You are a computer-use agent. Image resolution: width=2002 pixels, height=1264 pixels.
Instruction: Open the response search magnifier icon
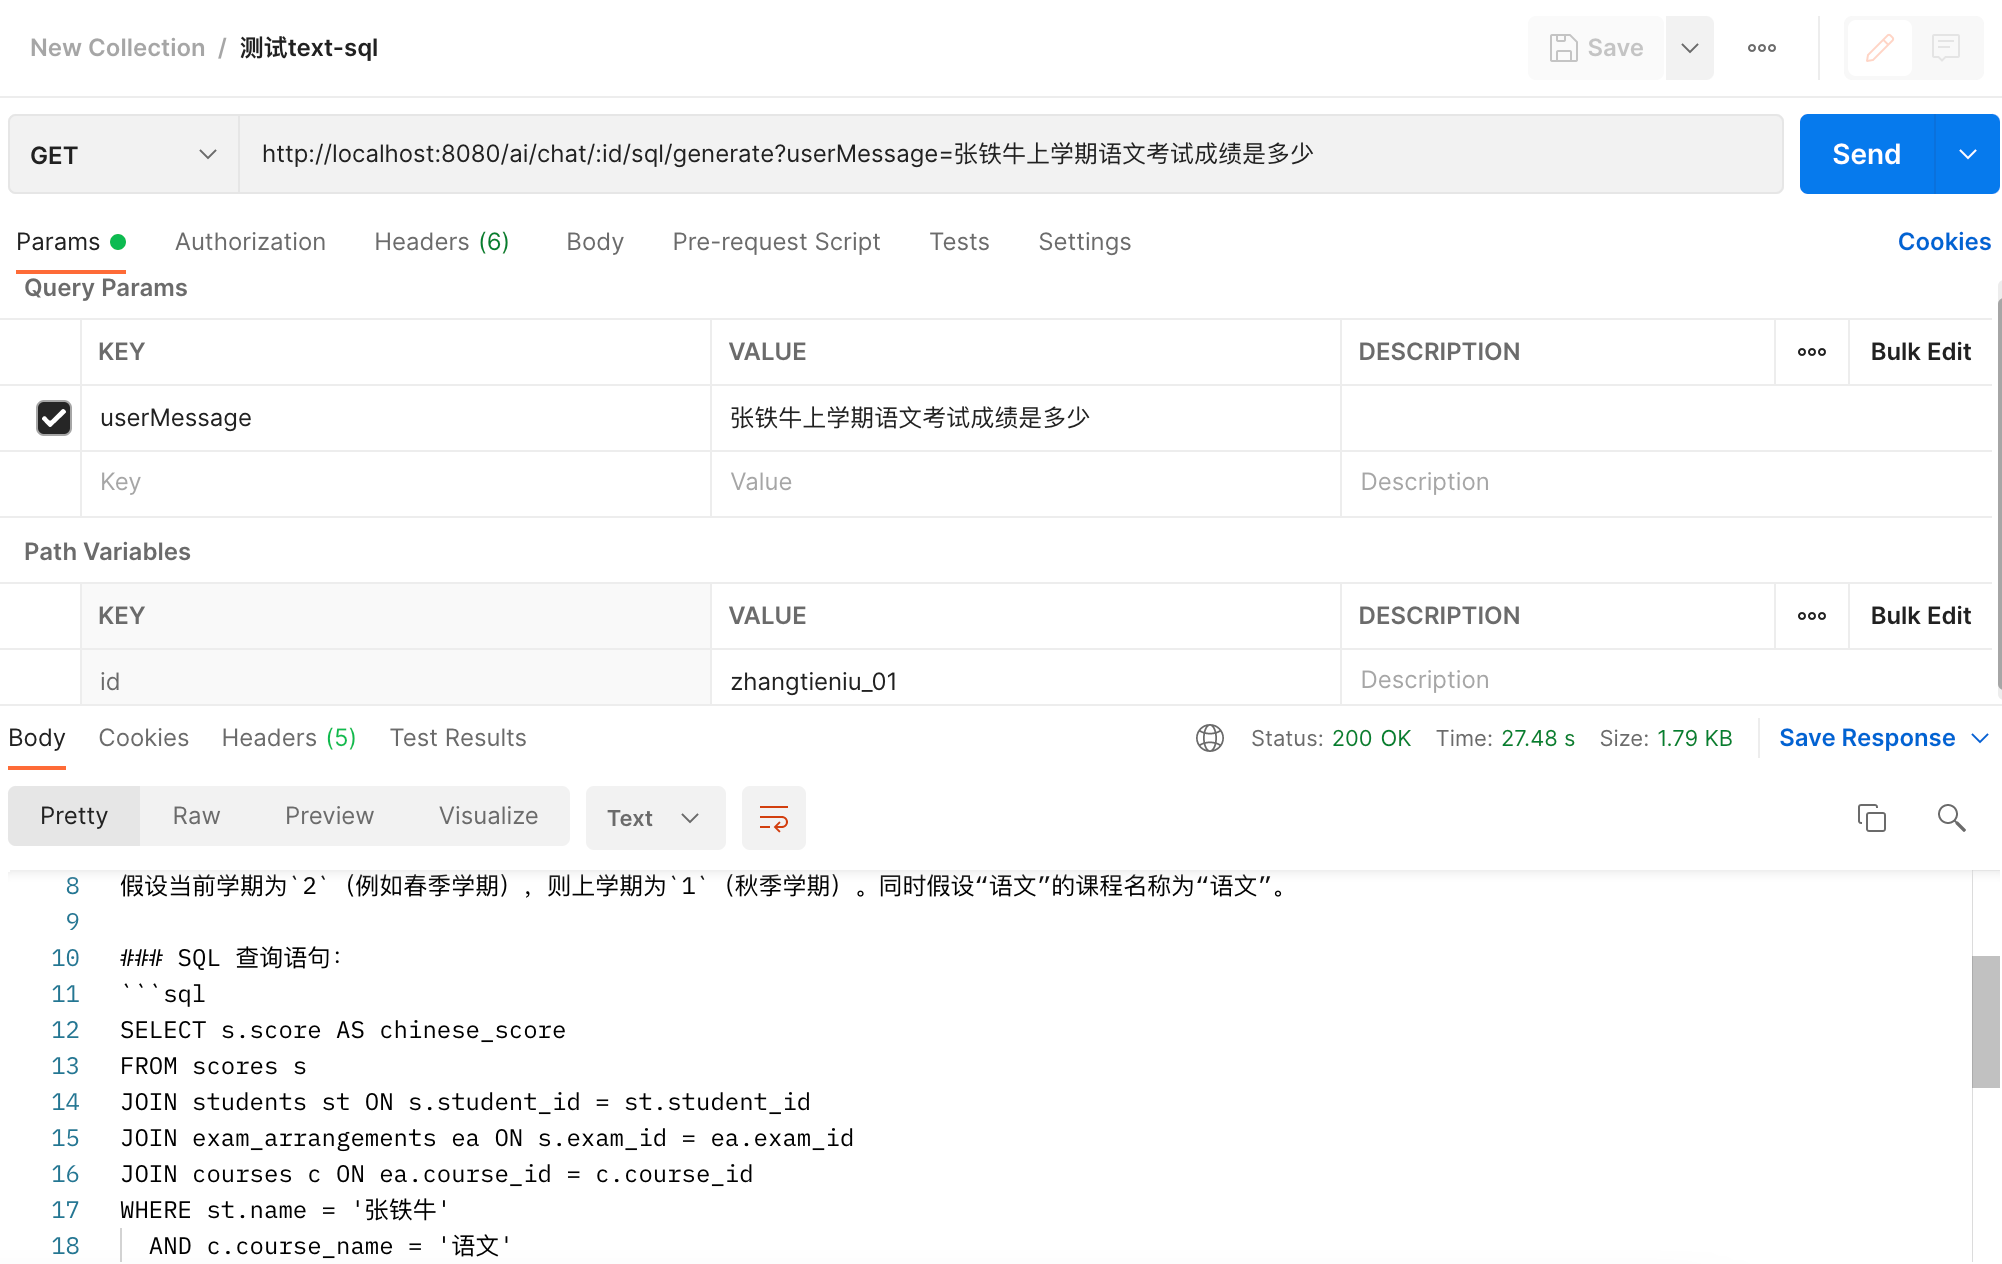click(1950, 818)
